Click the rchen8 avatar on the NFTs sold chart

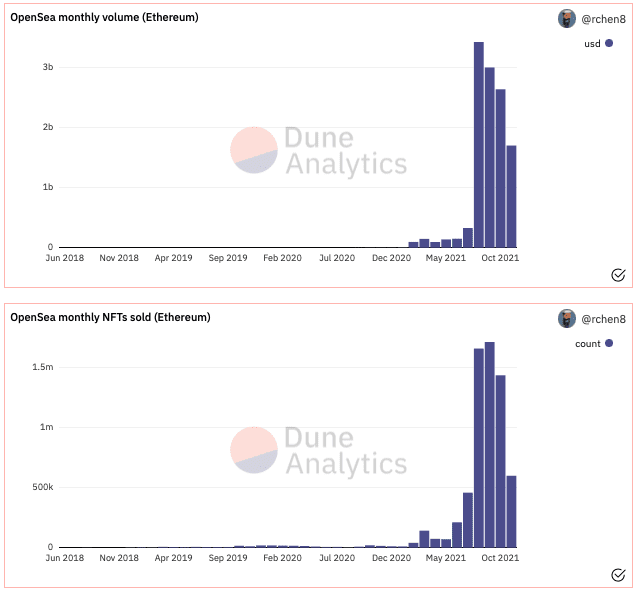tap(567, 319)
